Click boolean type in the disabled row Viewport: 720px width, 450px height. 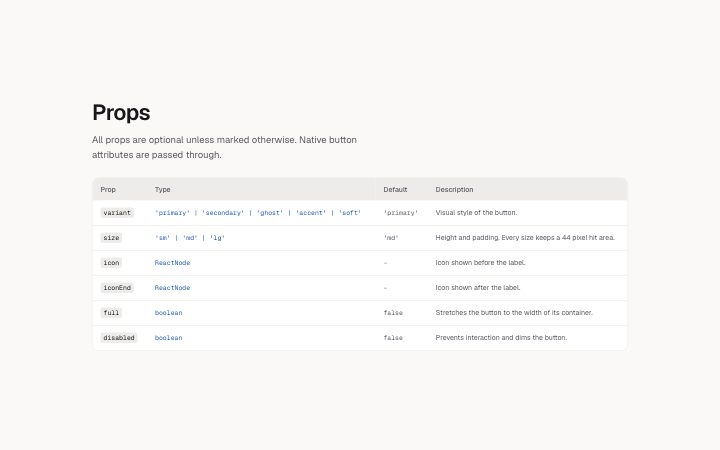coord(169,338)
